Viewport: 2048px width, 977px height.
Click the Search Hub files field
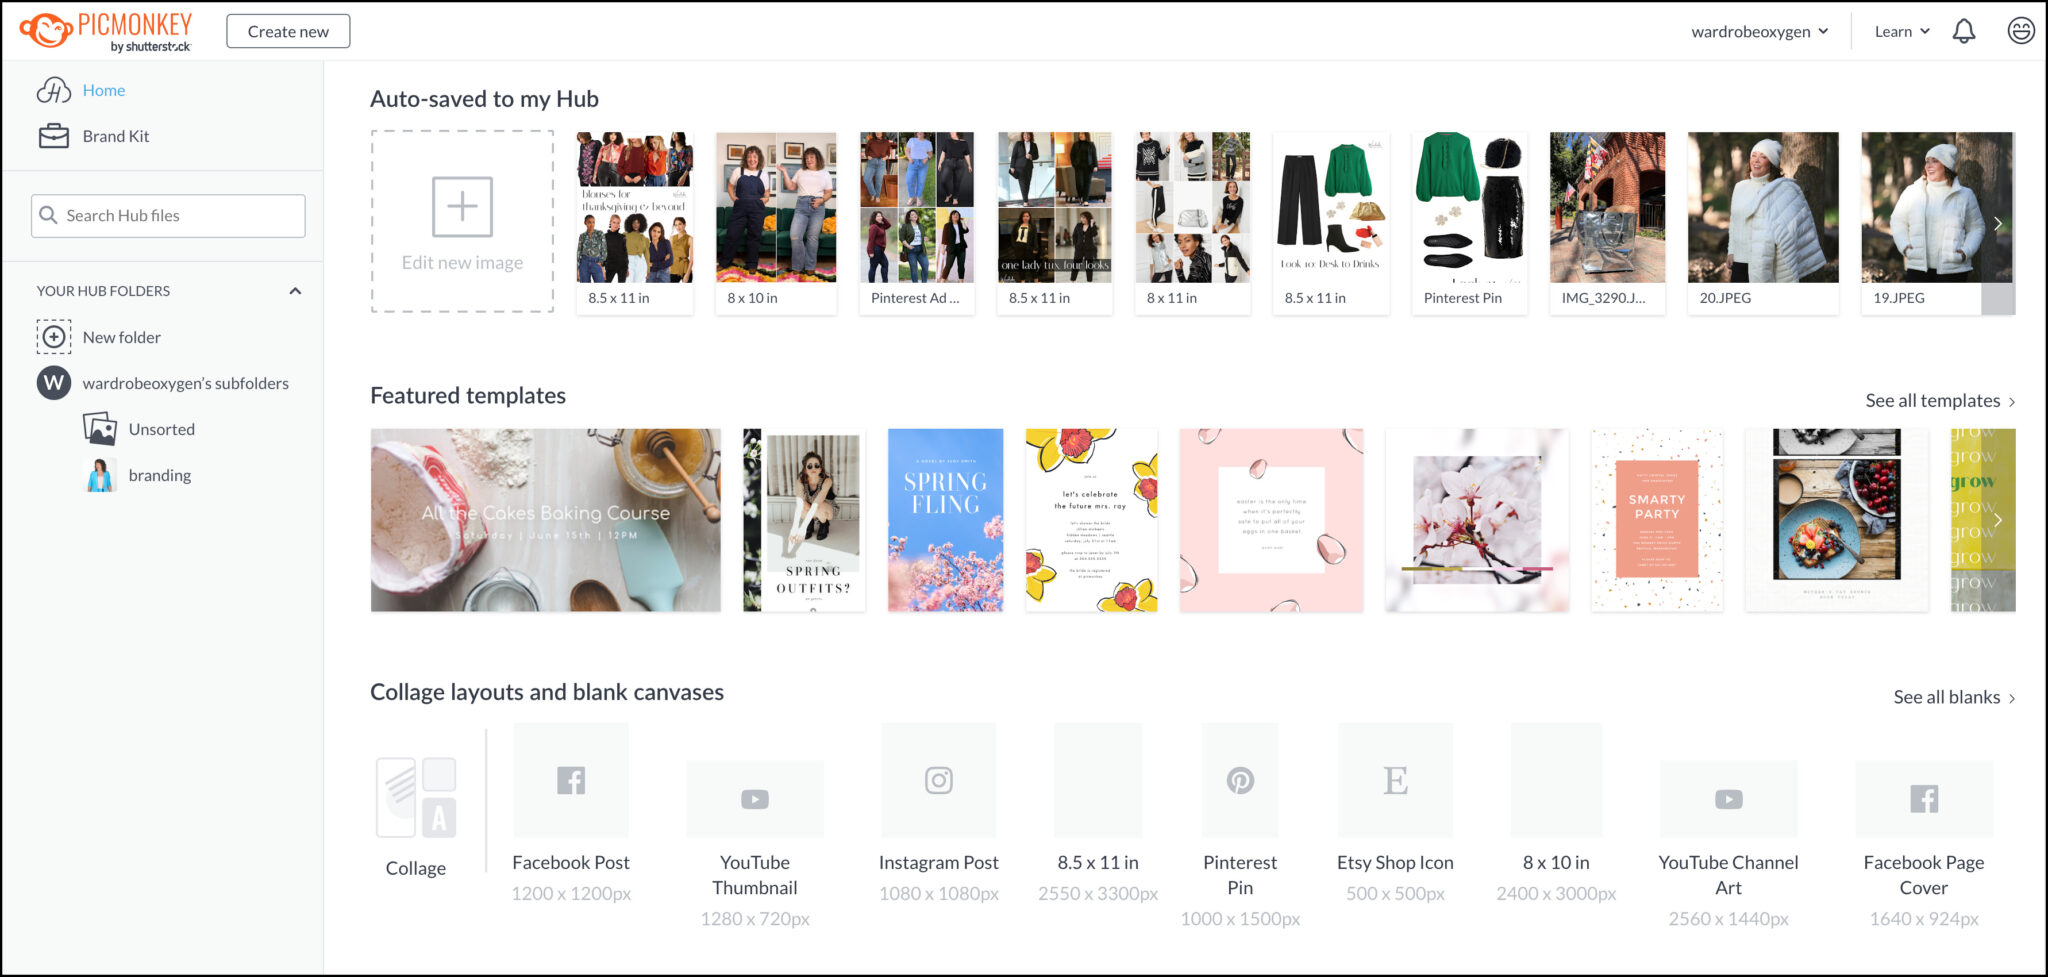(x=168, y=216)
